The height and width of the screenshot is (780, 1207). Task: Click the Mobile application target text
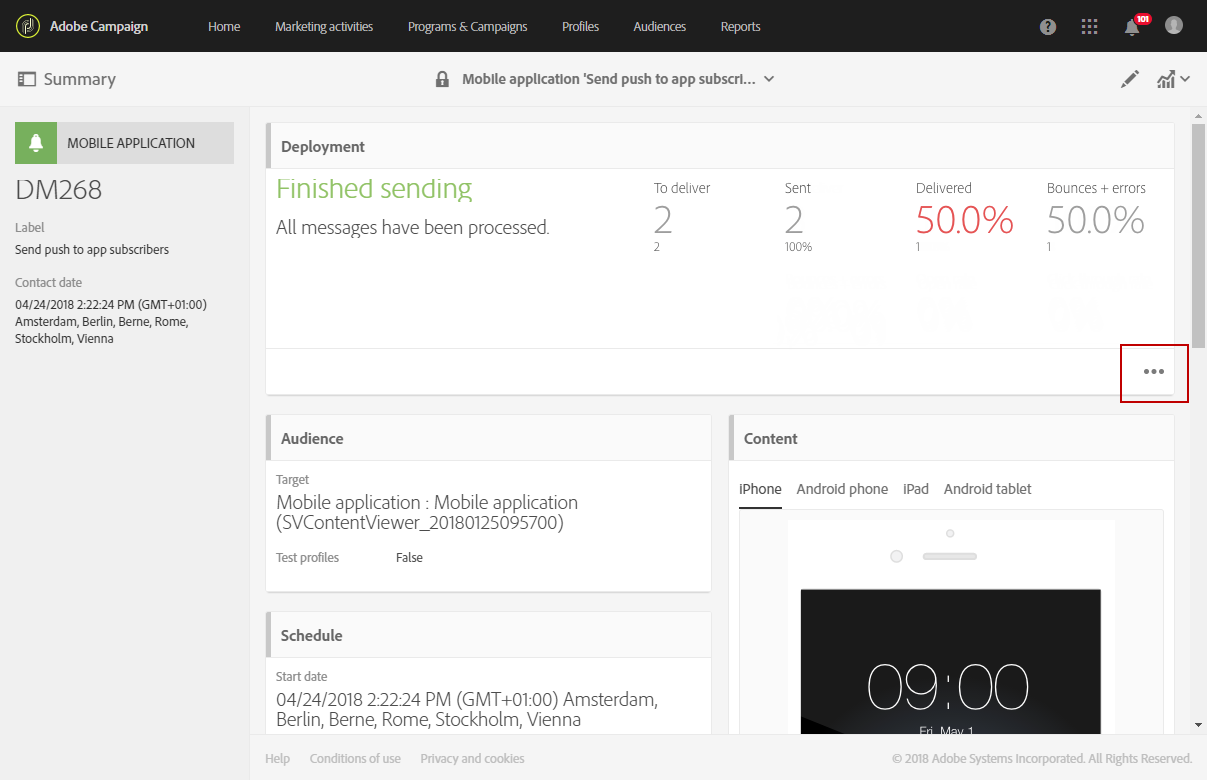tap(427, 512)
